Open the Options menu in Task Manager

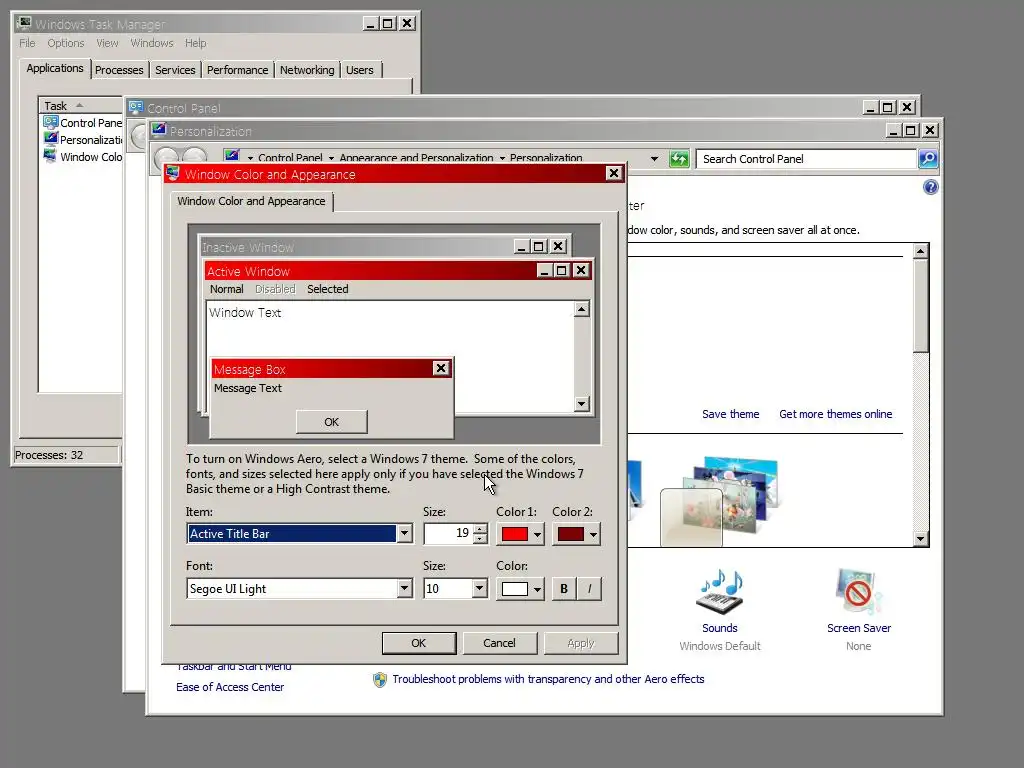point(65,43)
